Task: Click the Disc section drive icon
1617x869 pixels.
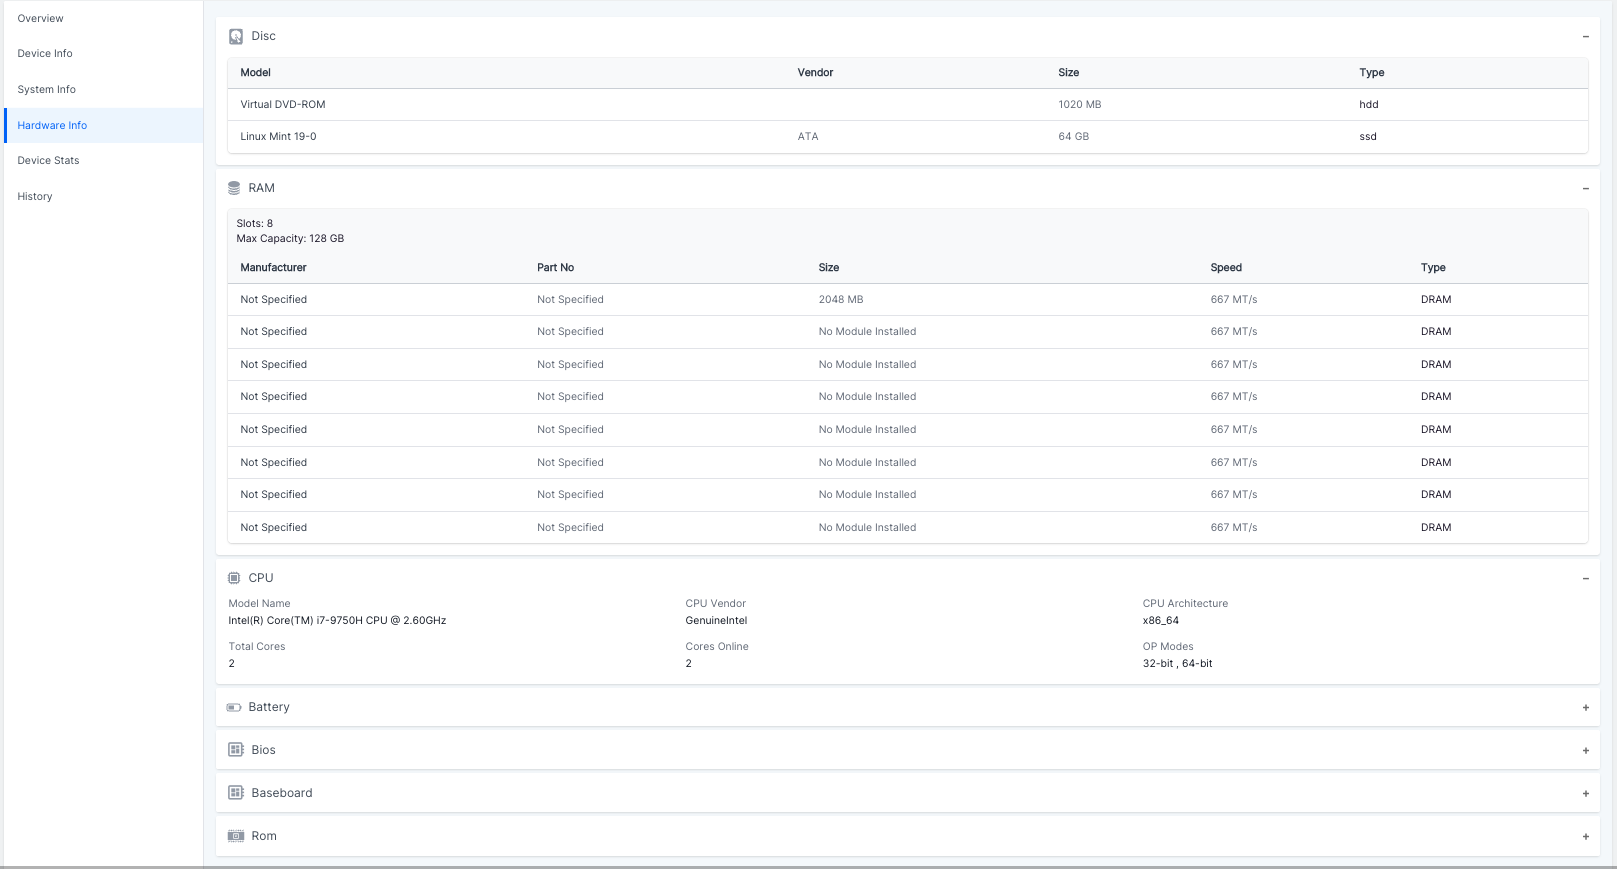Action: [236, 37]
